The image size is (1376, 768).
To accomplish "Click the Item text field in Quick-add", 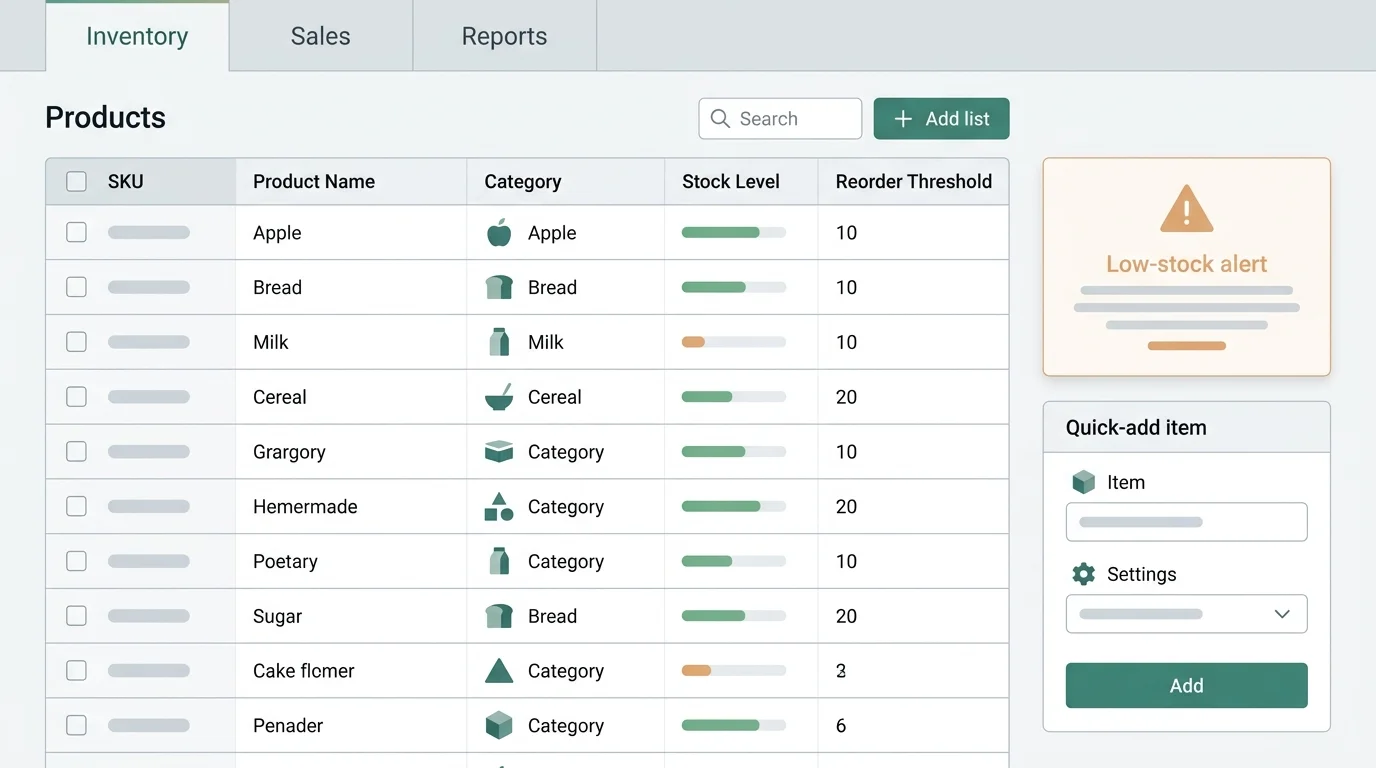I will point(1187,522).
